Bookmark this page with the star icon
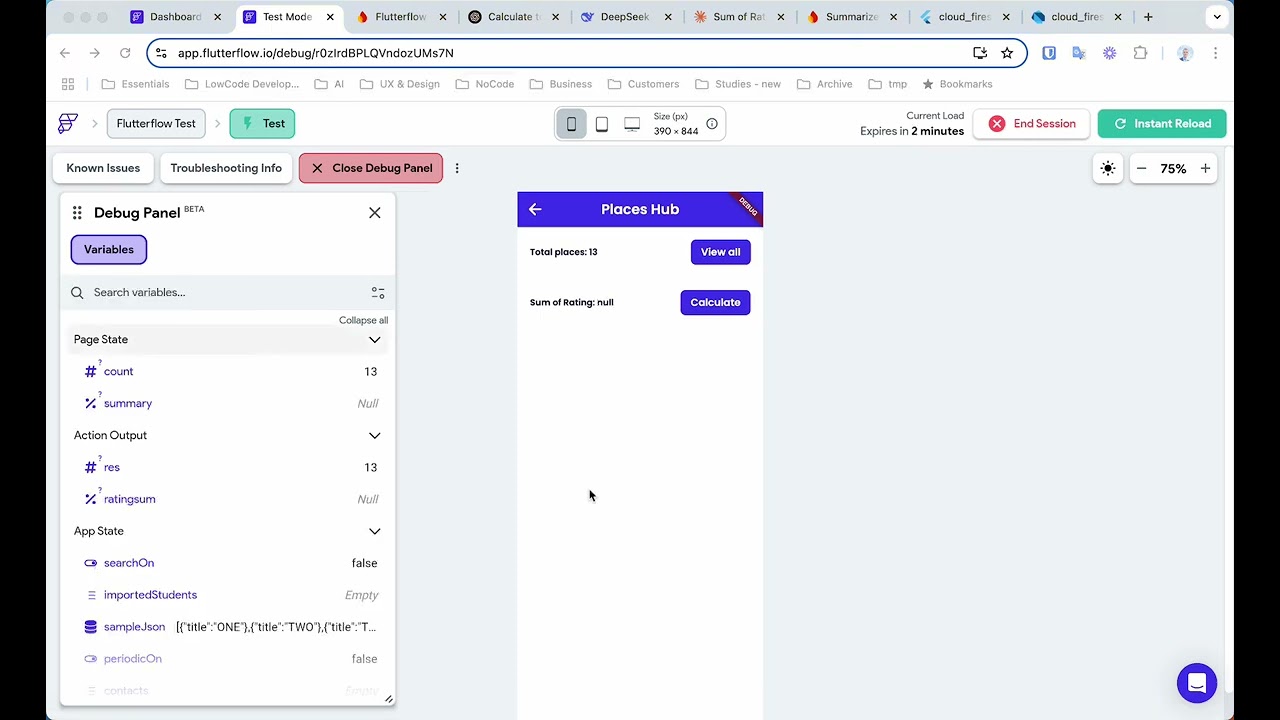The height and width of the screenshot is (720, 1280). (x=1007, y=53)
